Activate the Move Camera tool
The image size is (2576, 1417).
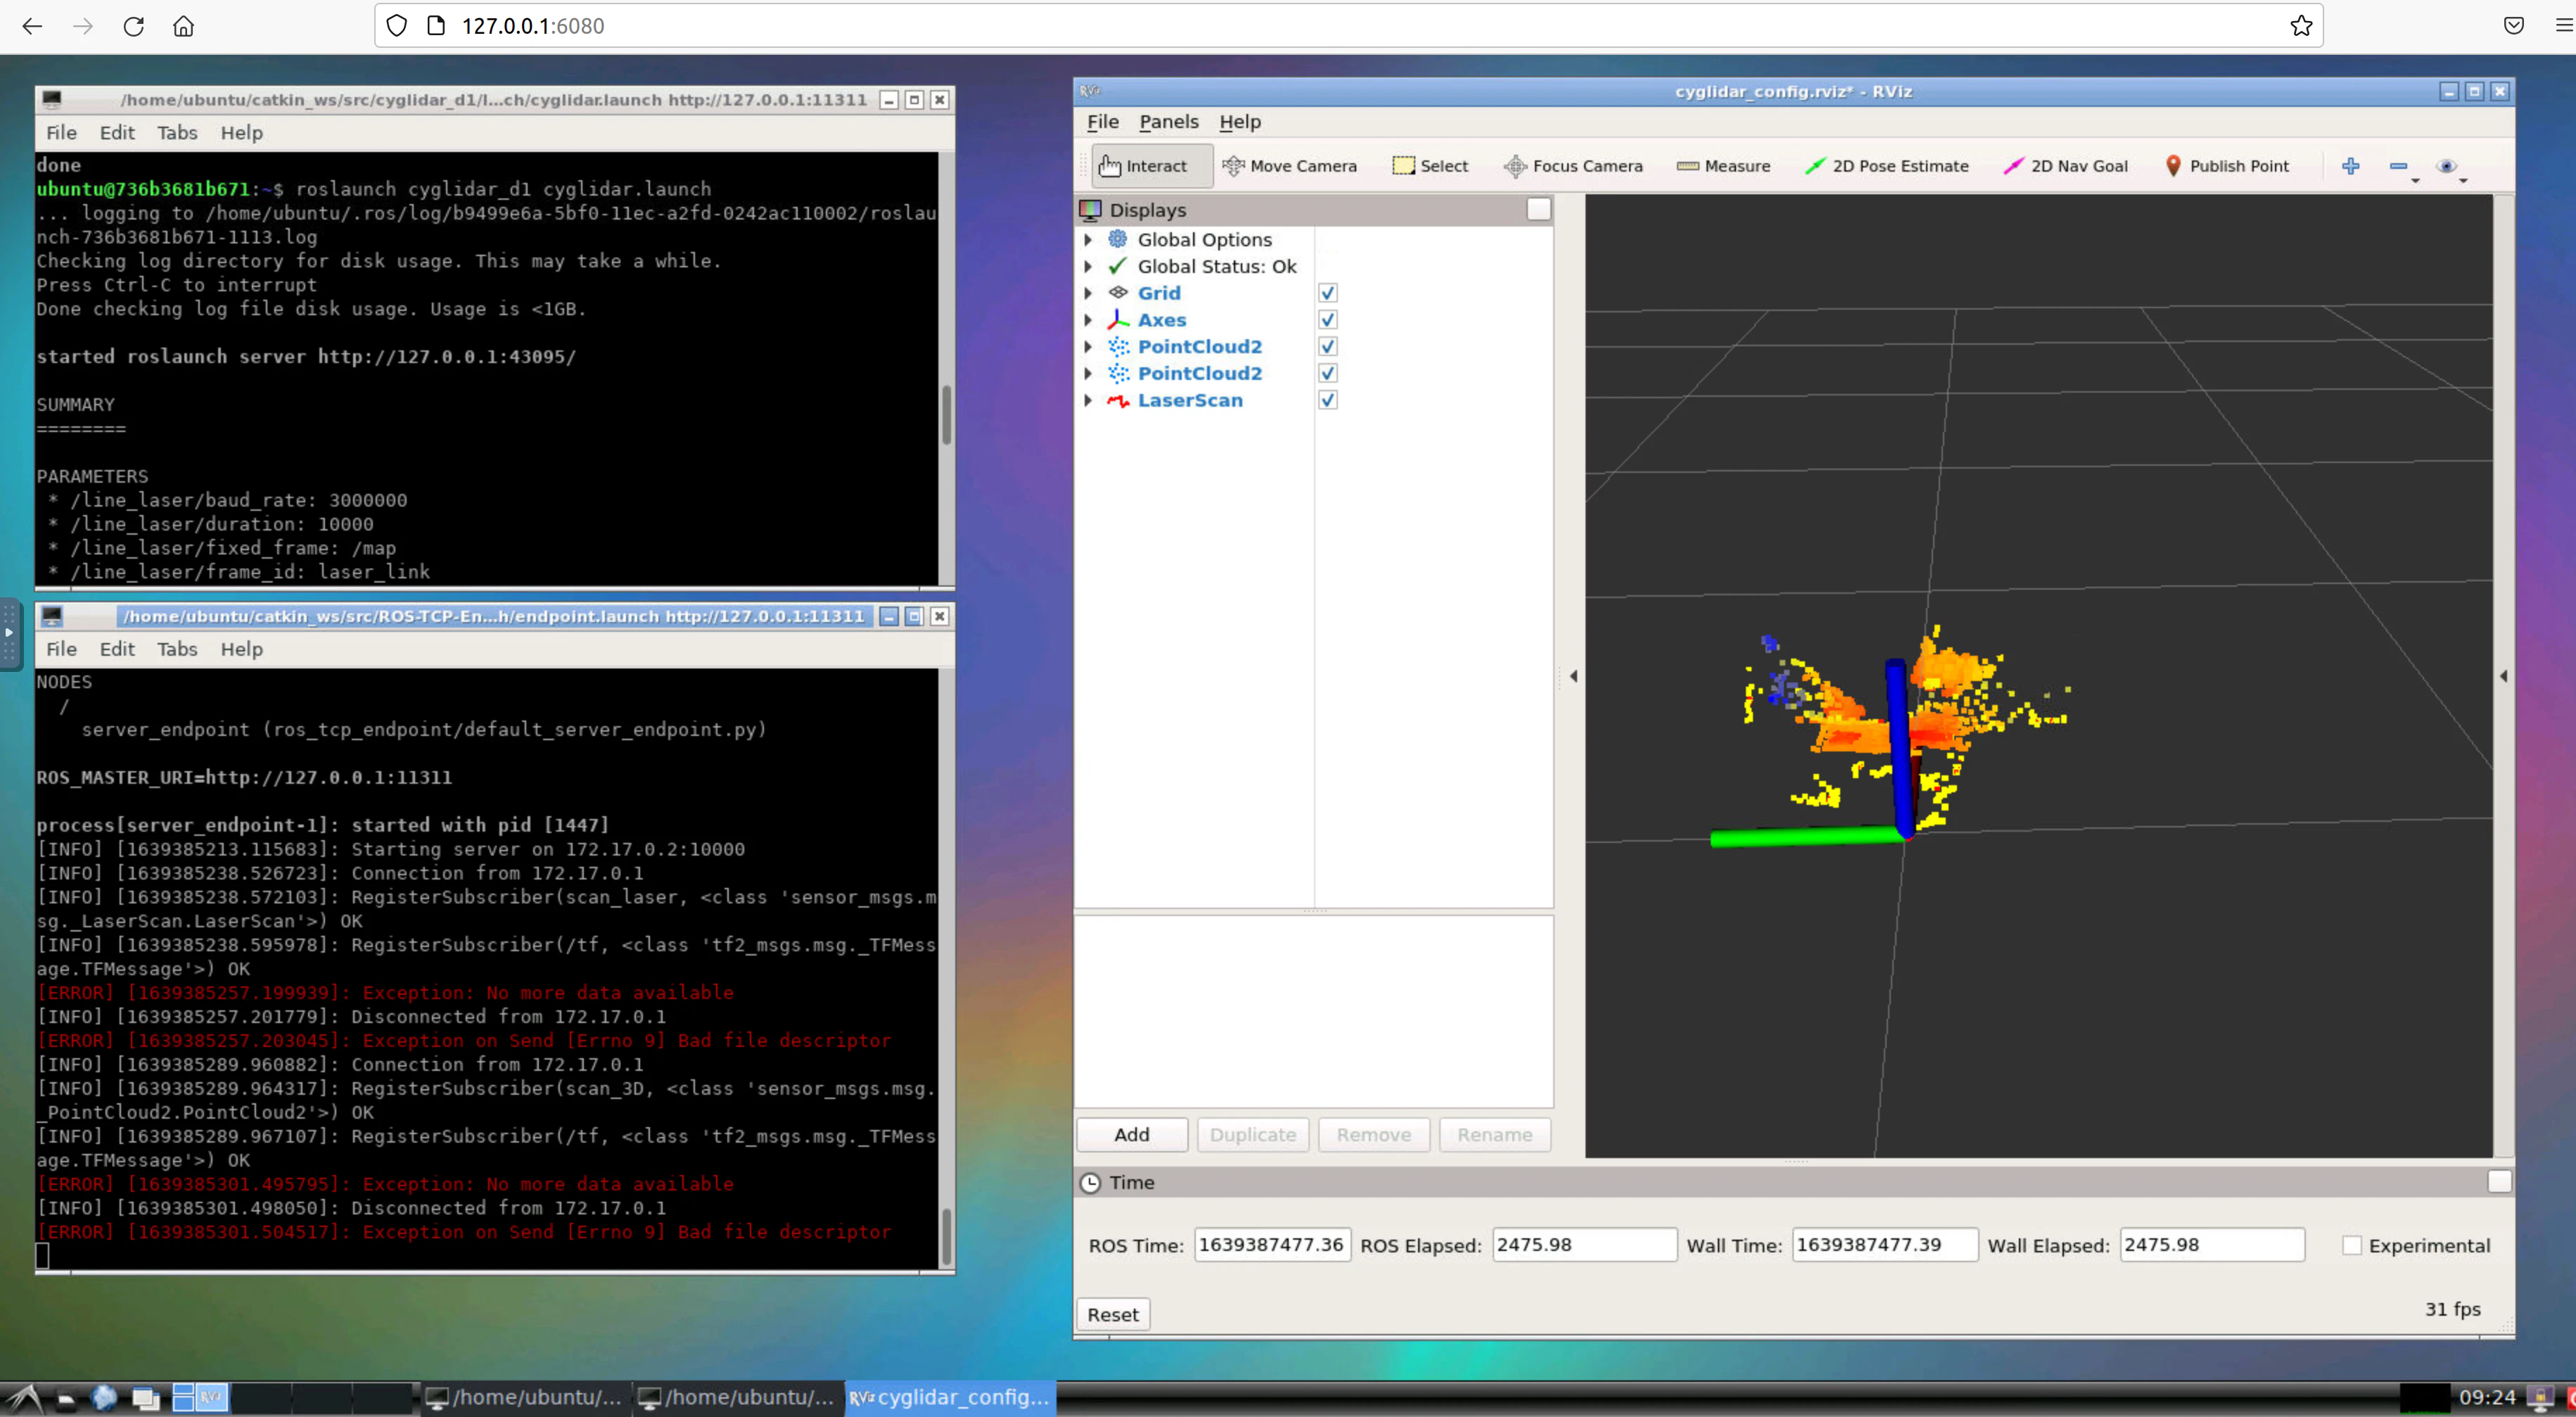(1289, 166)
